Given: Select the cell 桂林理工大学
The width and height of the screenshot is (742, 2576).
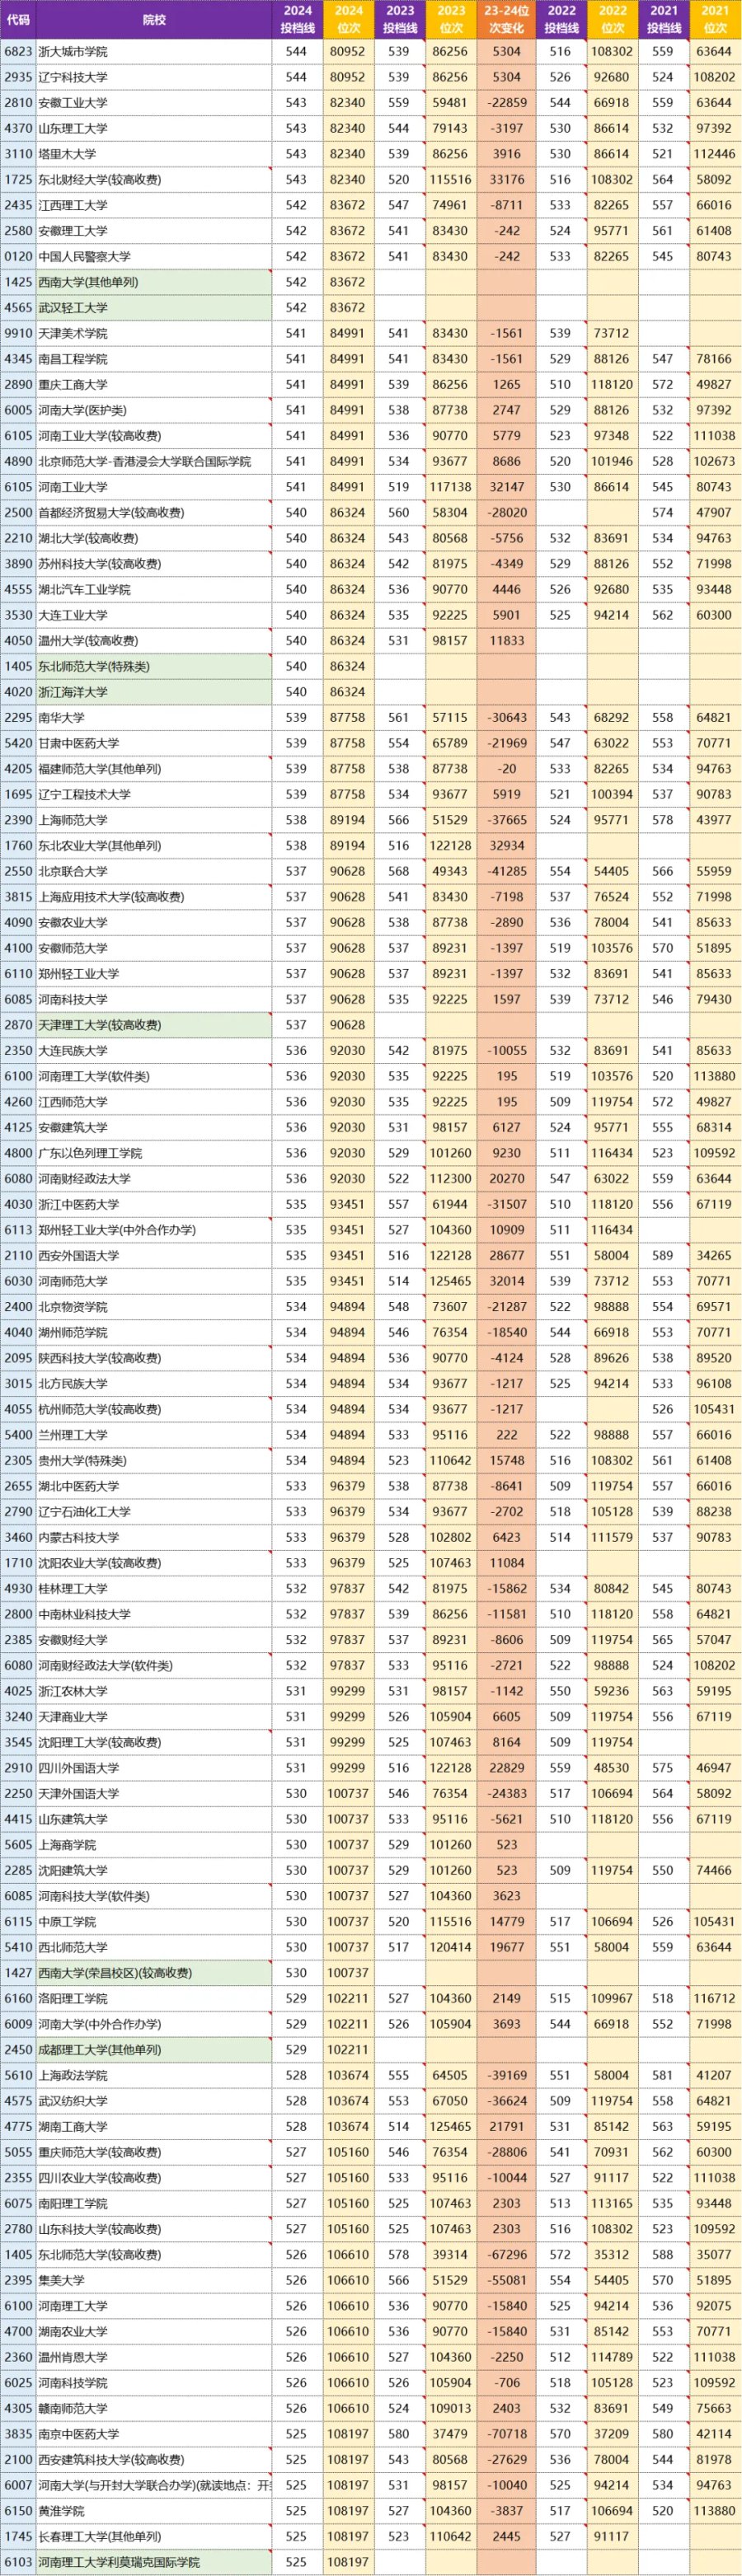Looking at the screenshot, I should pos(154,1588).
